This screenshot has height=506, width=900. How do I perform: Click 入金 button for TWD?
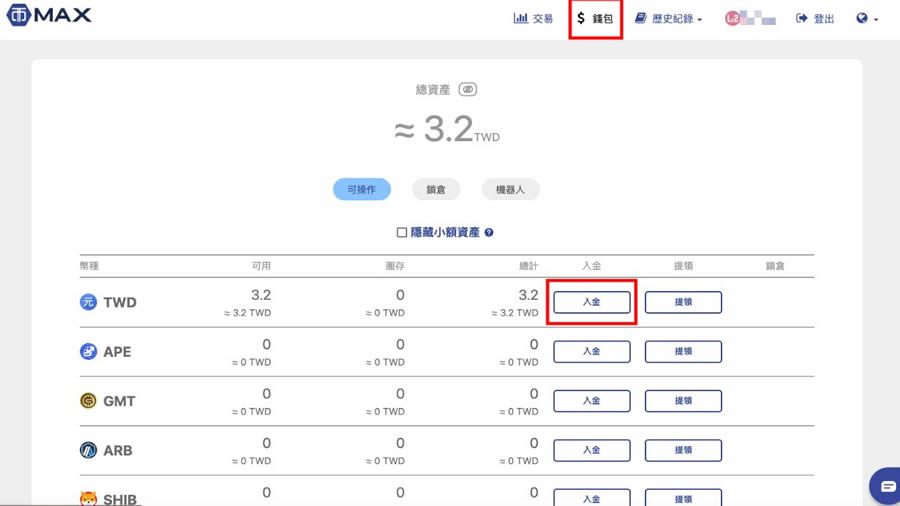pyautogui.click(x=592, y=302)
